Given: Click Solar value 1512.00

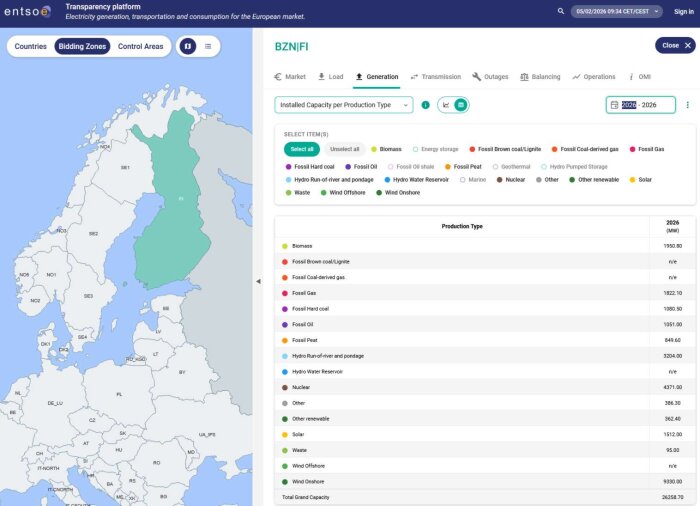Looking at the screenshot, I should [672, 435].
